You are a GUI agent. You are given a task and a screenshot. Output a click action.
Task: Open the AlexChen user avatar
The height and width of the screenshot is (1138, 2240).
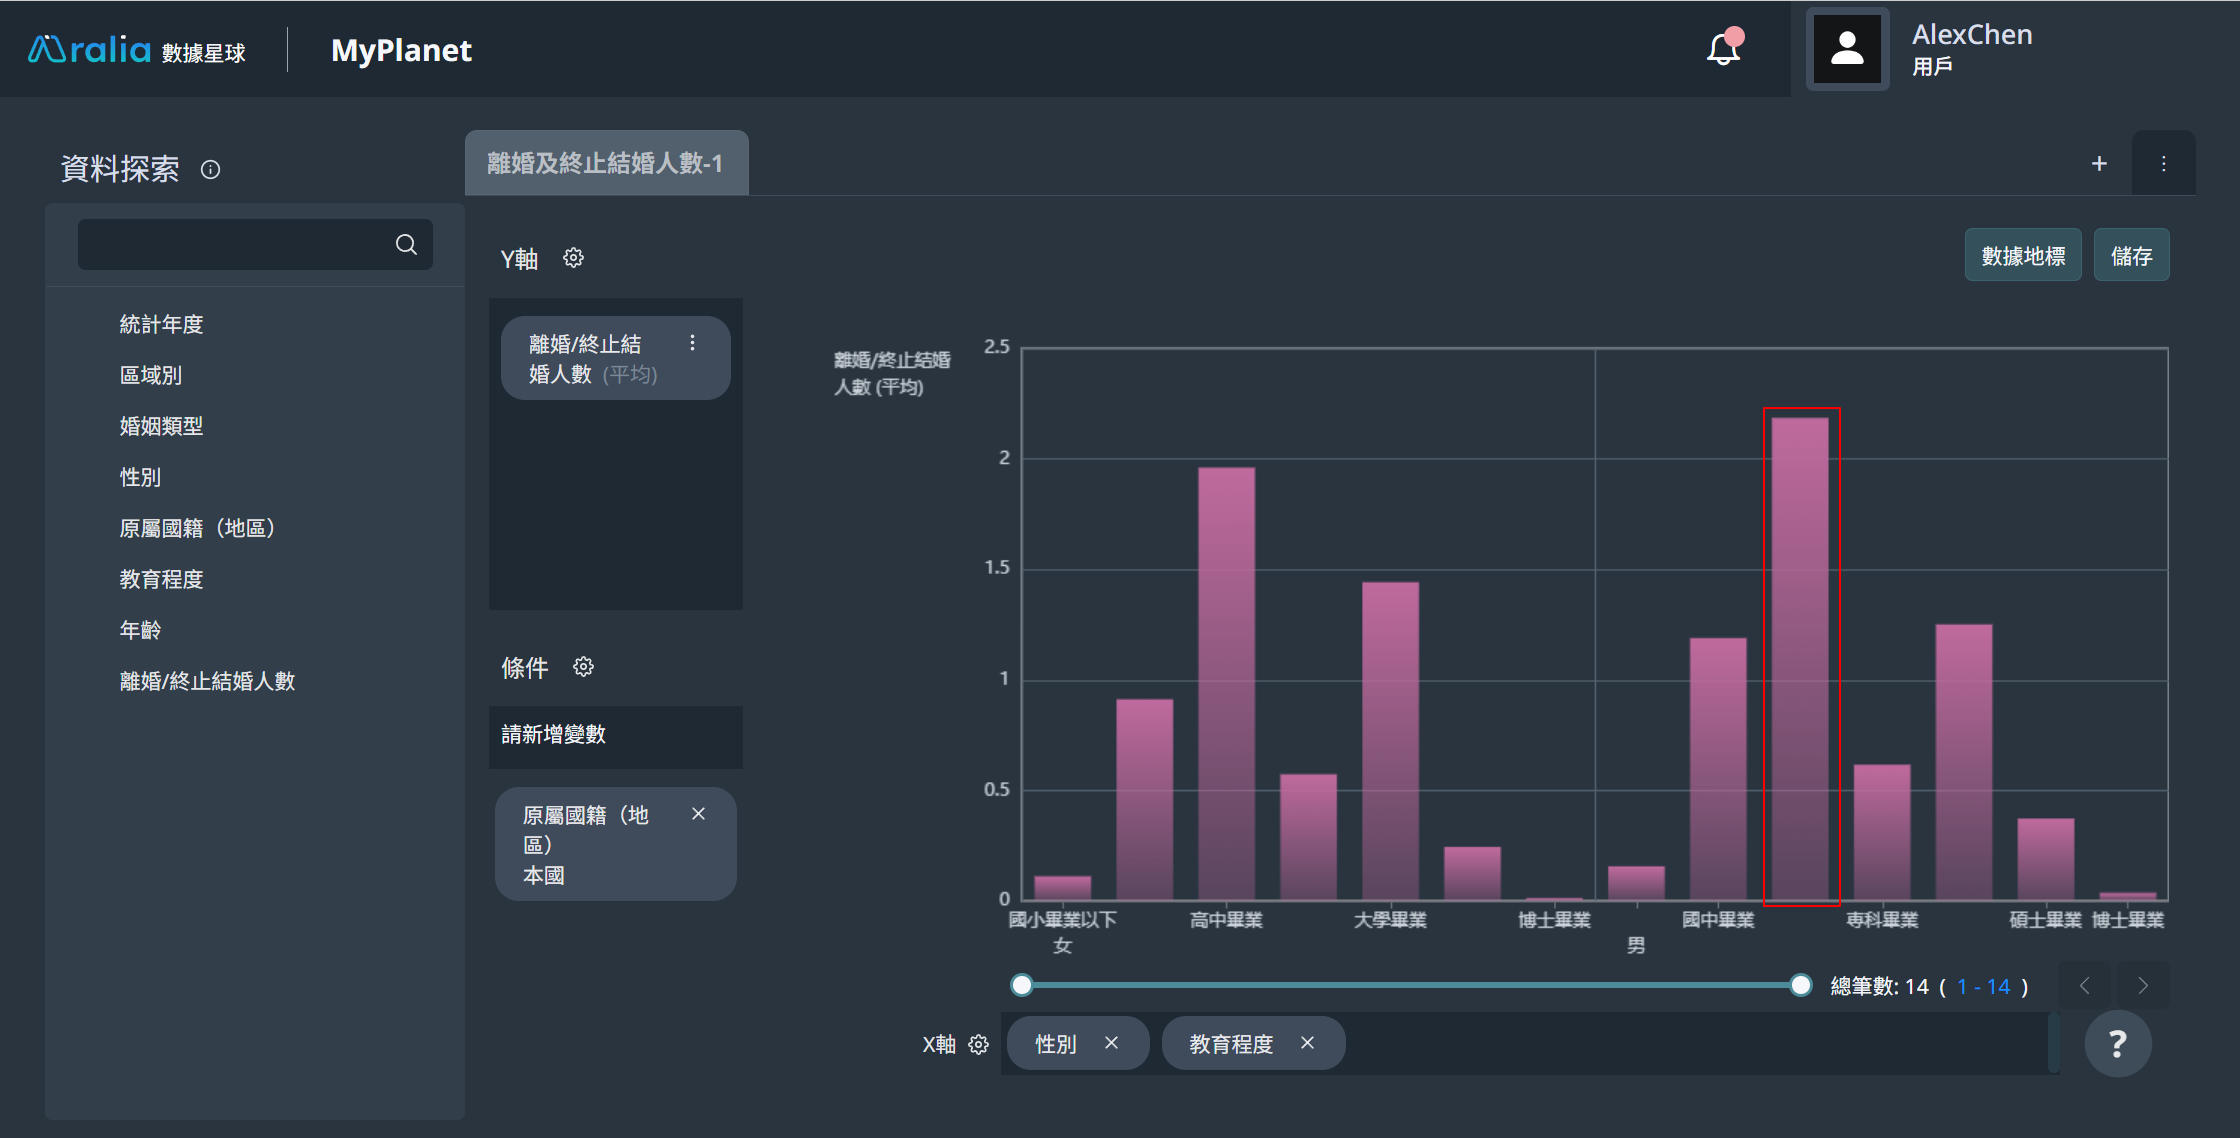tap(1847, 49)
